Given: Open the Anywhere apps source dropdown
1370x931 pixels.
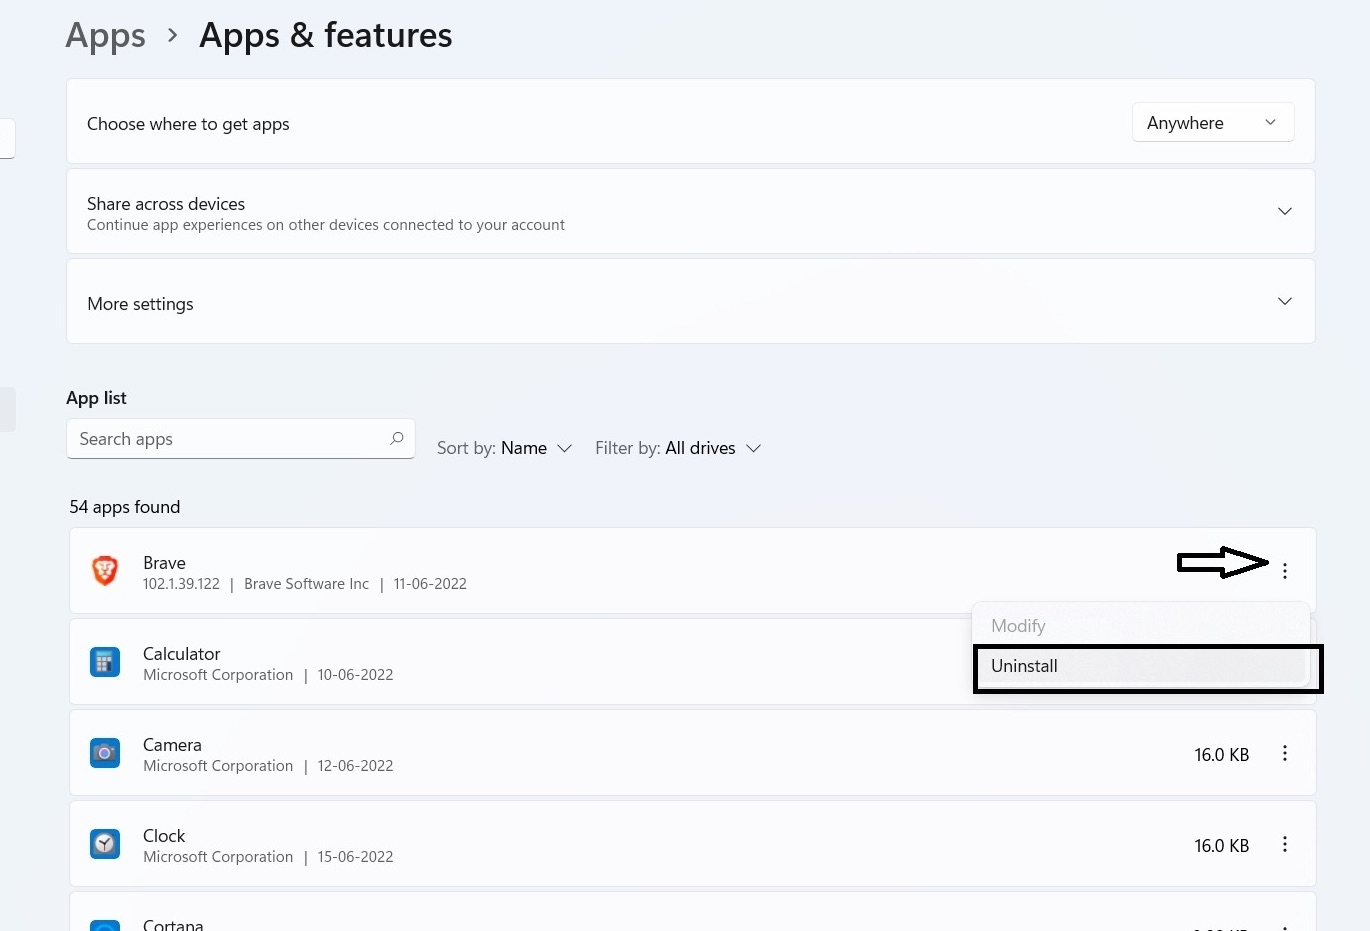Looking at the screenshot, I should (1213, 122).
